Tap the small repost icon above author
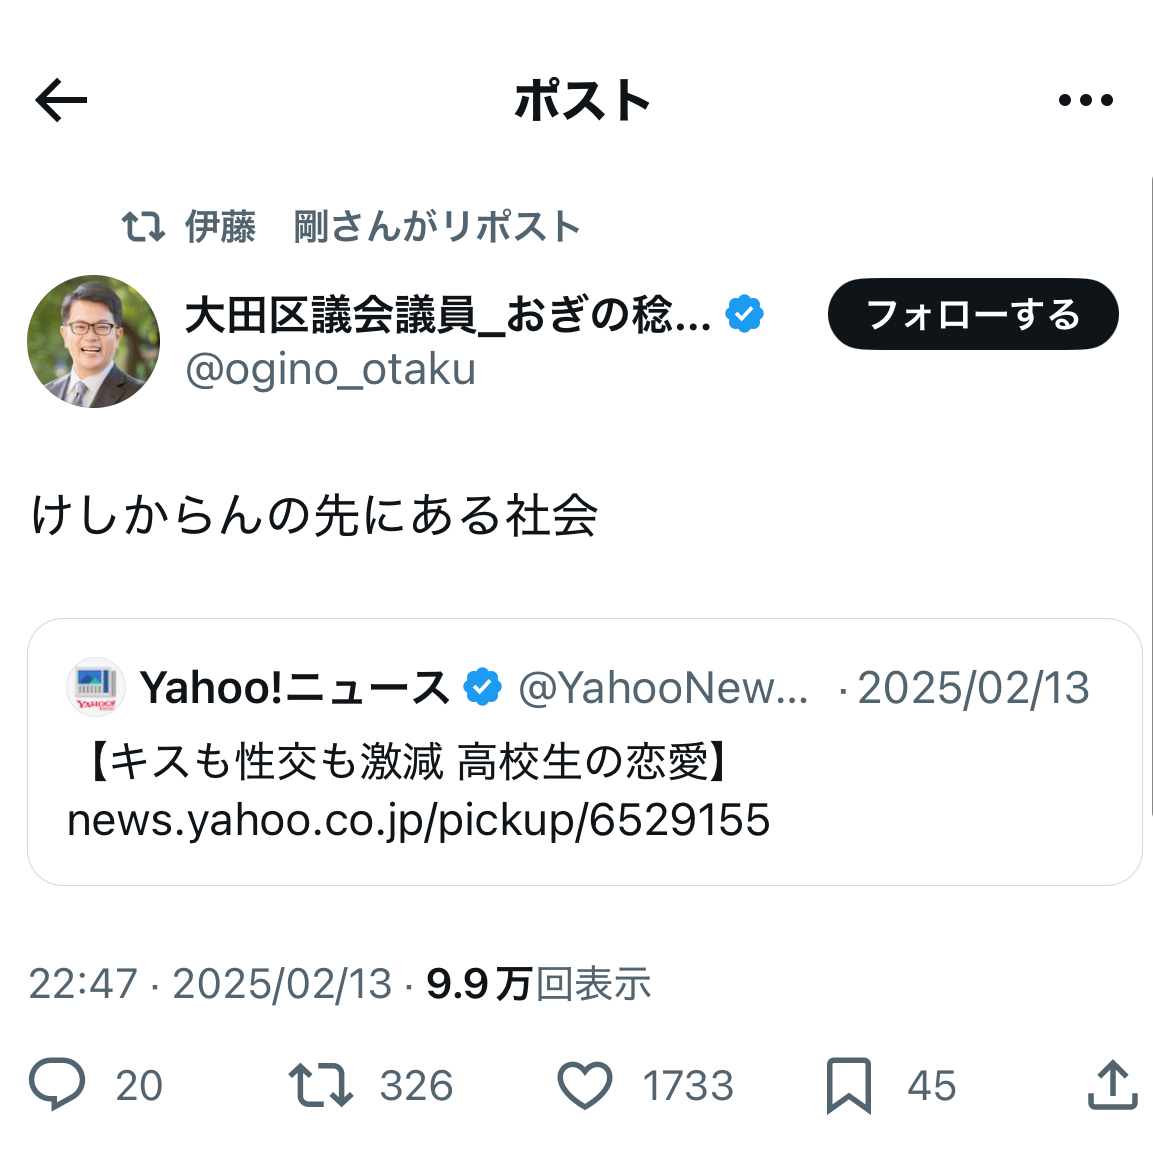Screen dimensions: 1153x1150 point(143,227)
